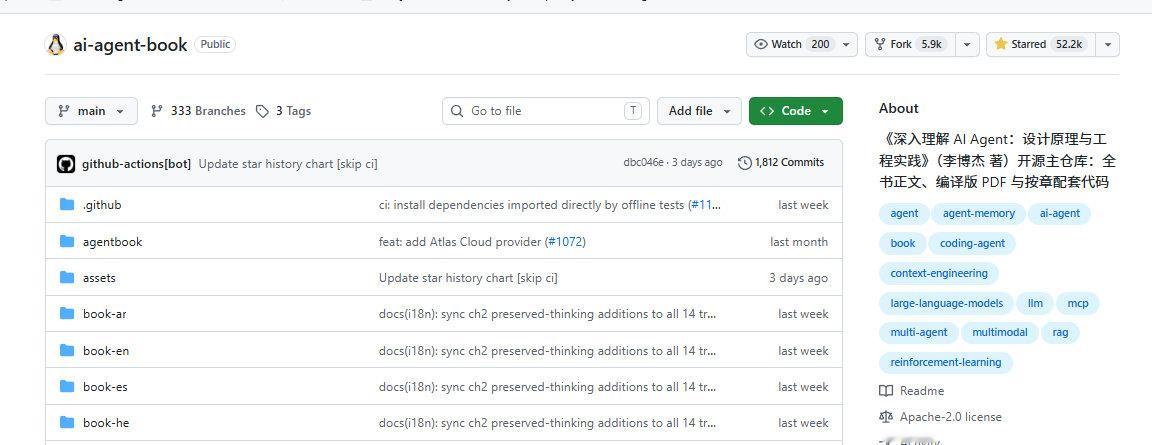Image resolution: width=1152 pixels, height=445 pixels.
Task: Click the license scale icon
Action: 886,417
